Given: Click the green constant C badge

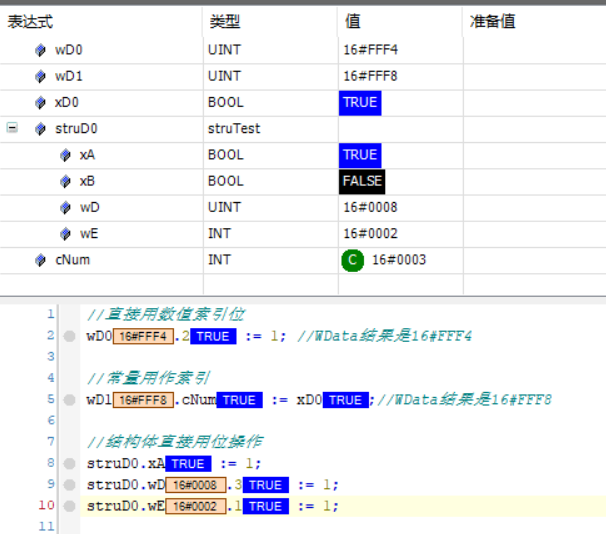Looking at the screenshot, I should 352,260.
